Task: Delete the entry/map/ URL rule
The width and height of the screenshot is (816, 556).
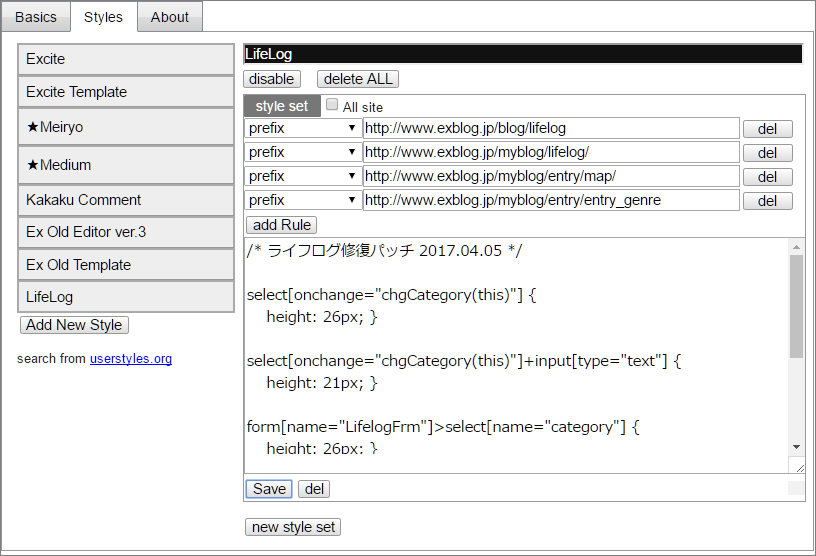Action: coord(768,177)
